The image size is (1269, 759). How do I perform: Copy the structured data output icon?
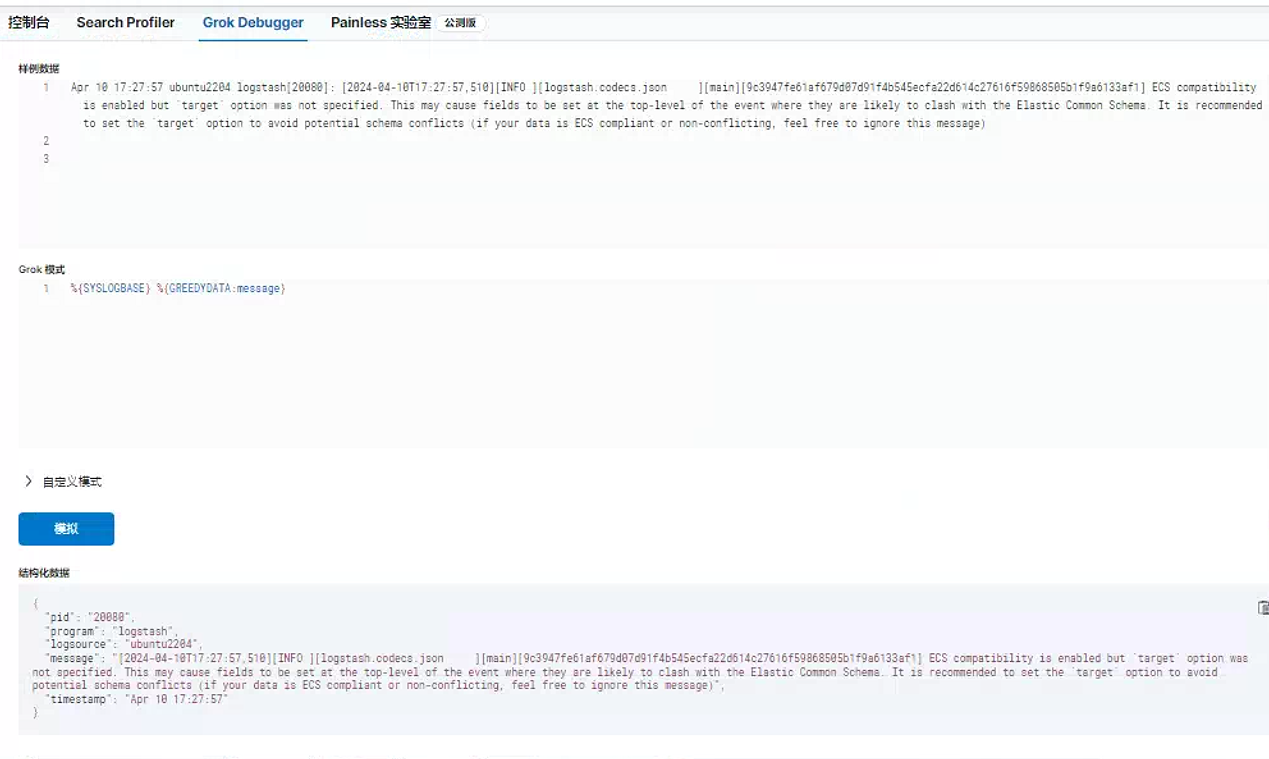[x=1263, y=608]
